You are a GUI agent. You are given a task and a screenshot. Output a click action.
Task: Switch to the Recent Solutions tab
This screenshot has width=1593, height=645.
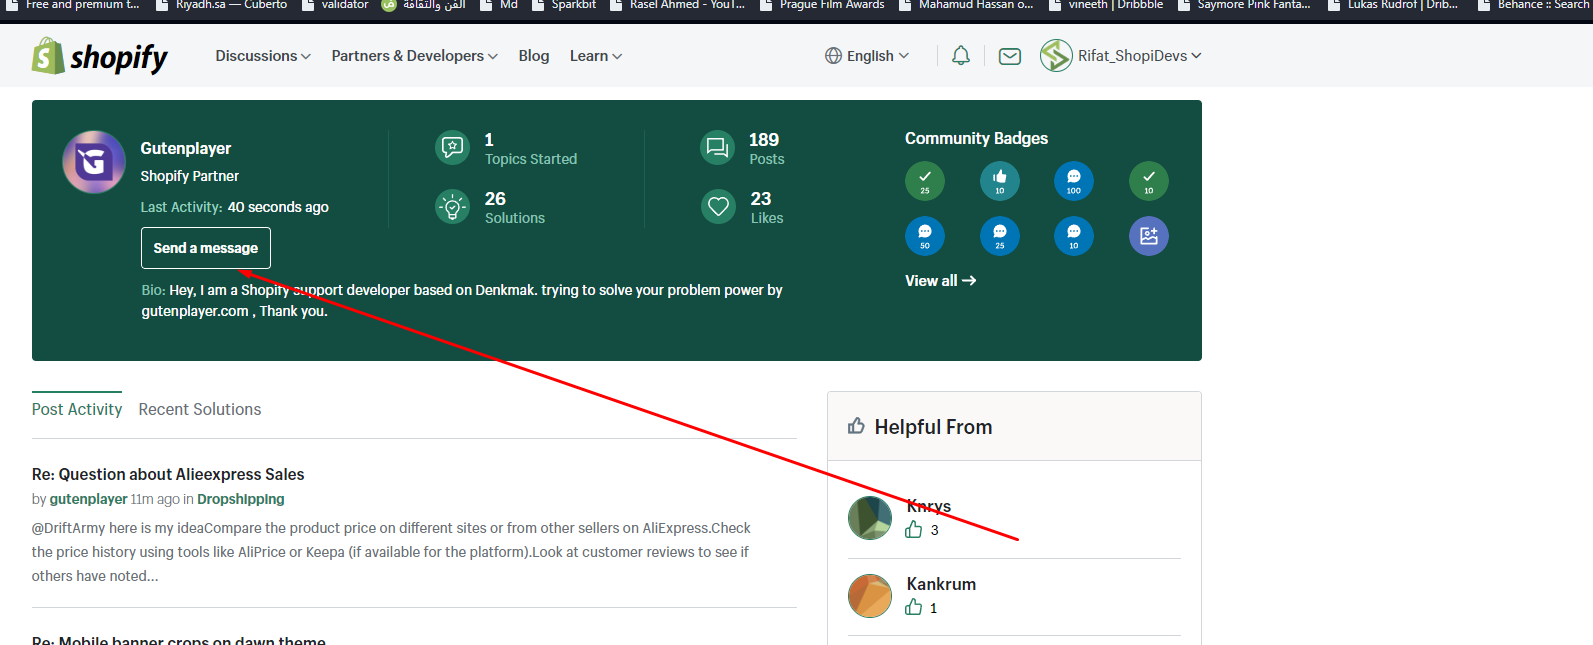200,409
